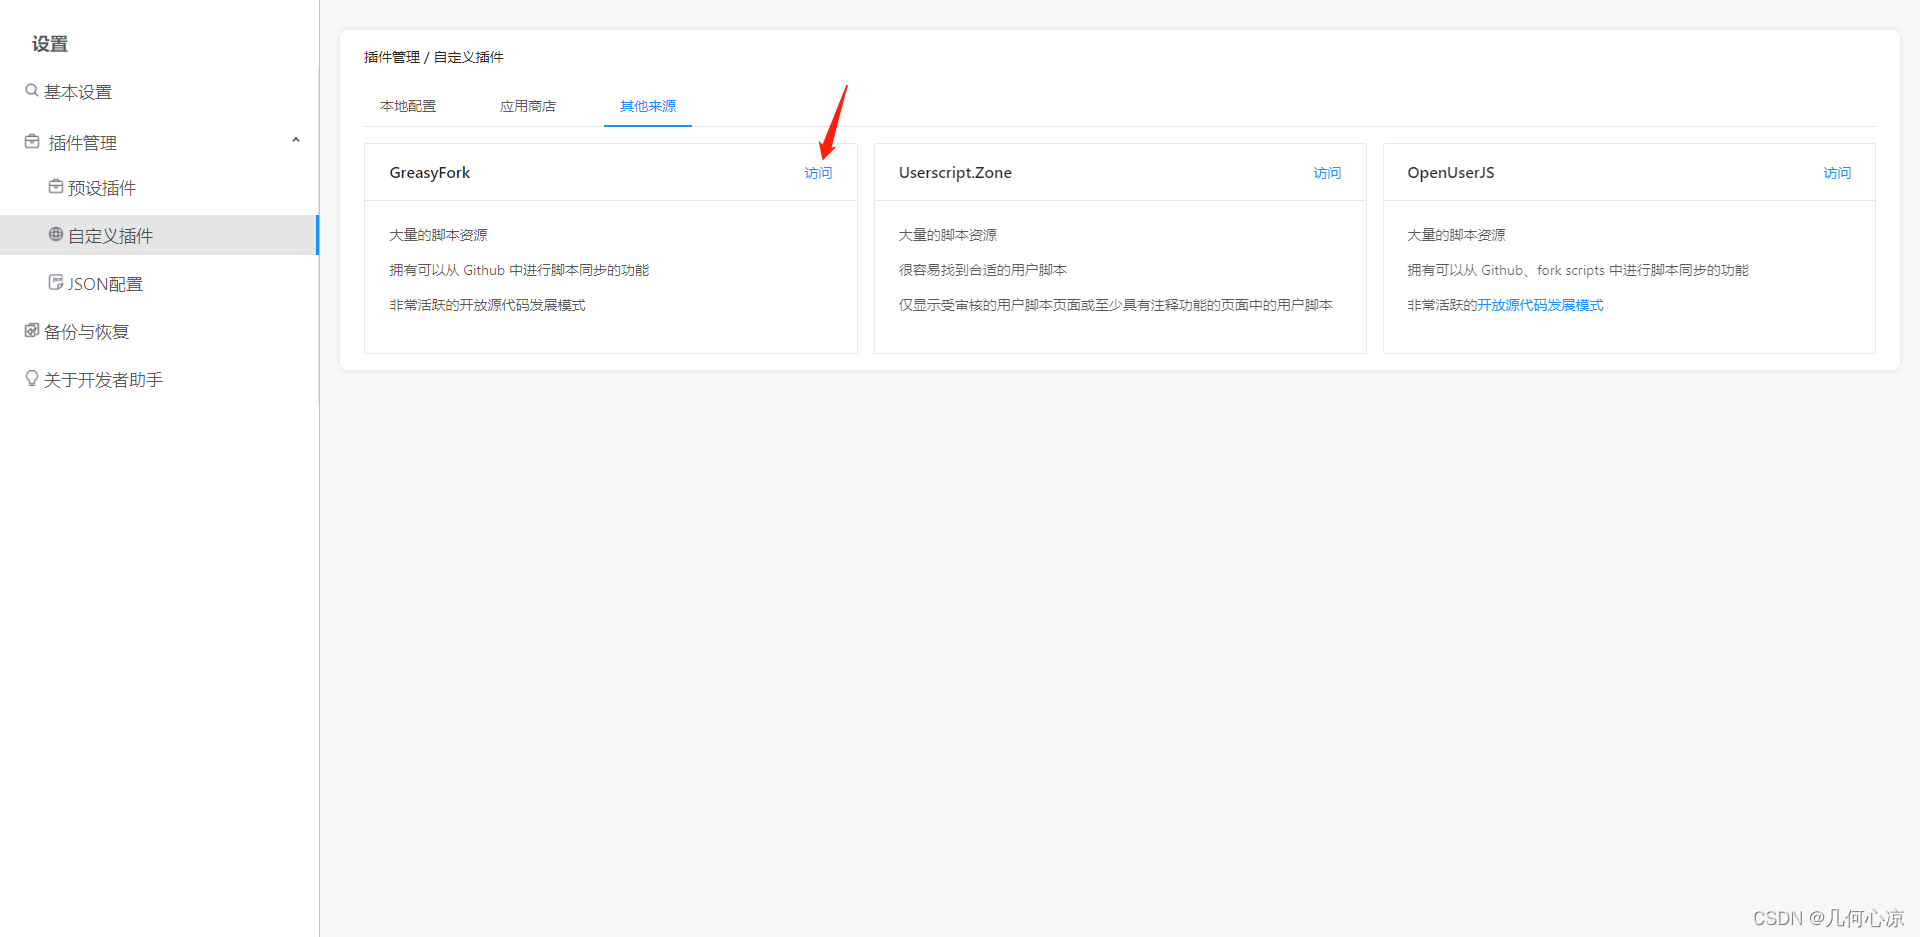Click text 仅显示受审核的用户脚本页面 line
This screenshot has width=1920, height=937.
(1115, 305)
